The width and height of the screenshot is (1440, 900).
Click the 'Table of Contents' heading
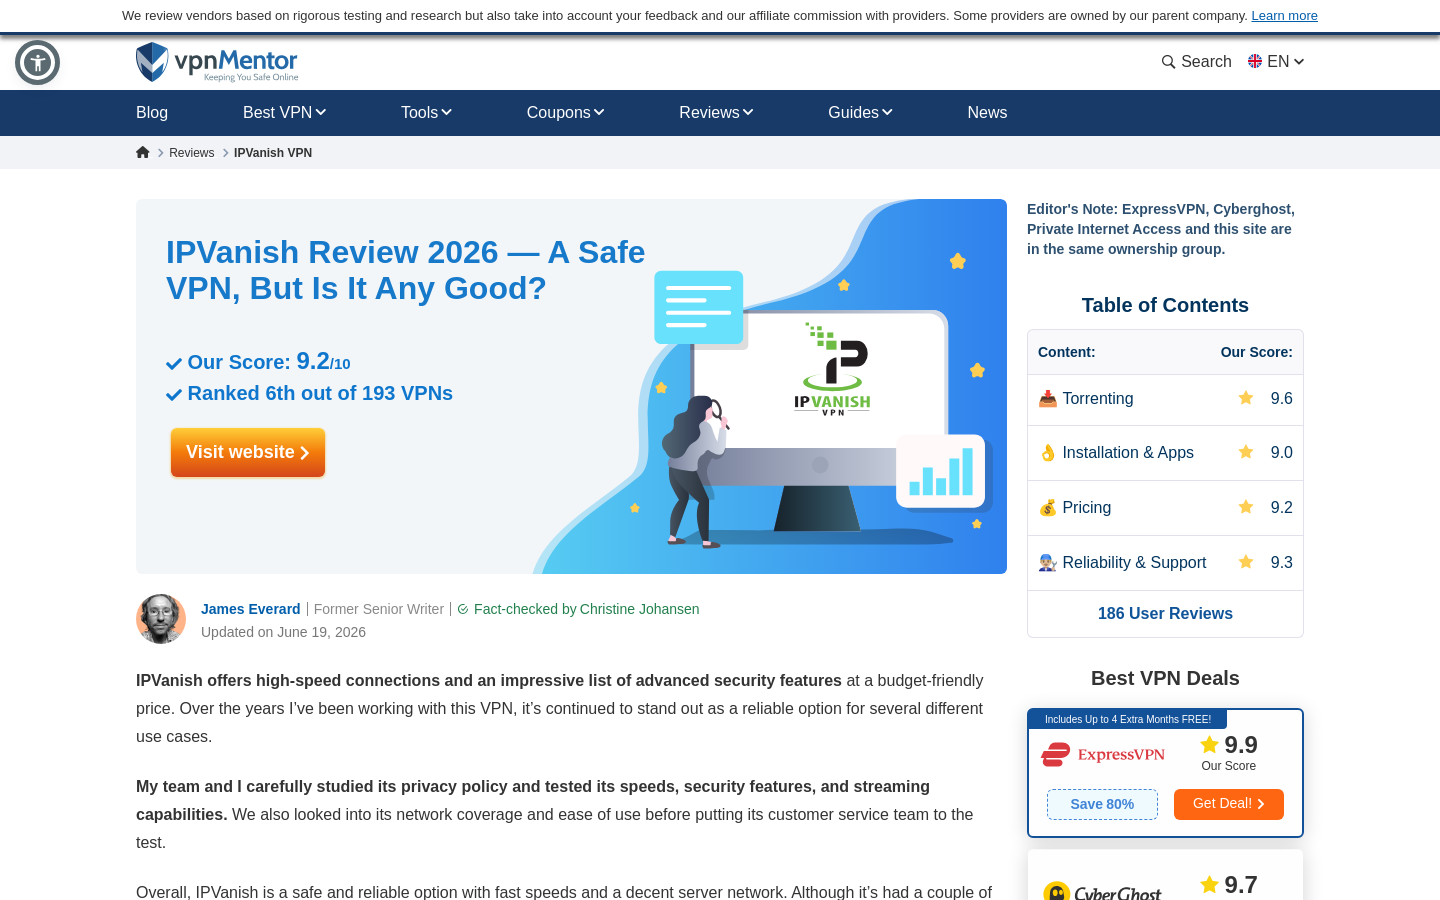coord(1165,305)
